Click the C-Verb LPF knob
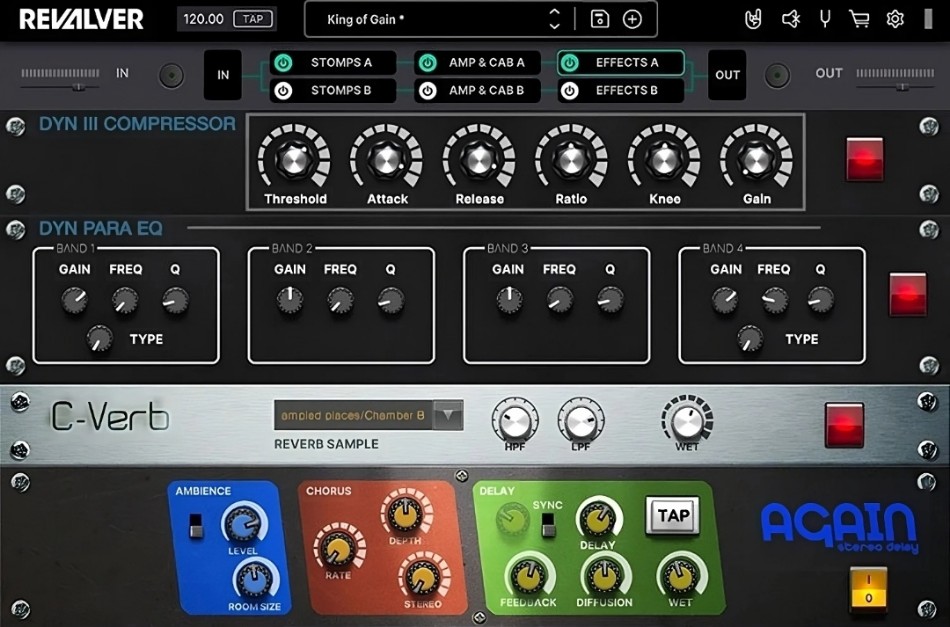 click(x=580, y=420)
